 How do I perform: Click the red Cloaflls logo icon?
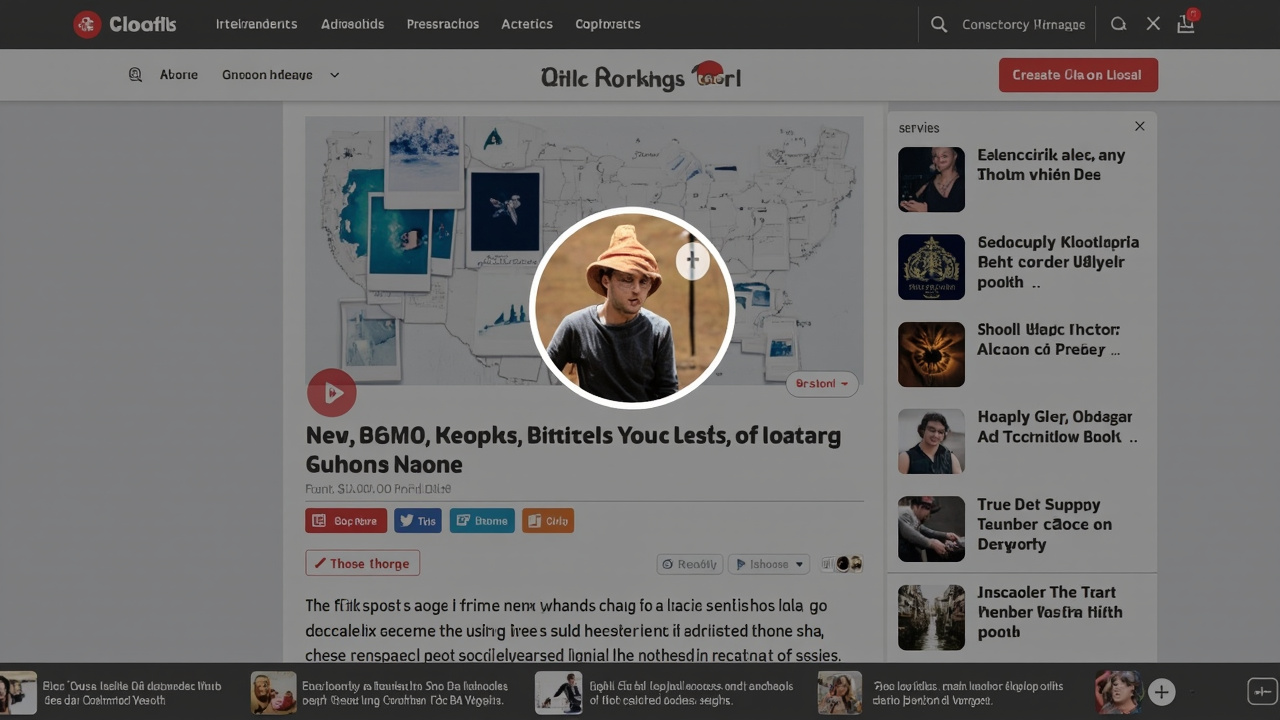[87, 24]
